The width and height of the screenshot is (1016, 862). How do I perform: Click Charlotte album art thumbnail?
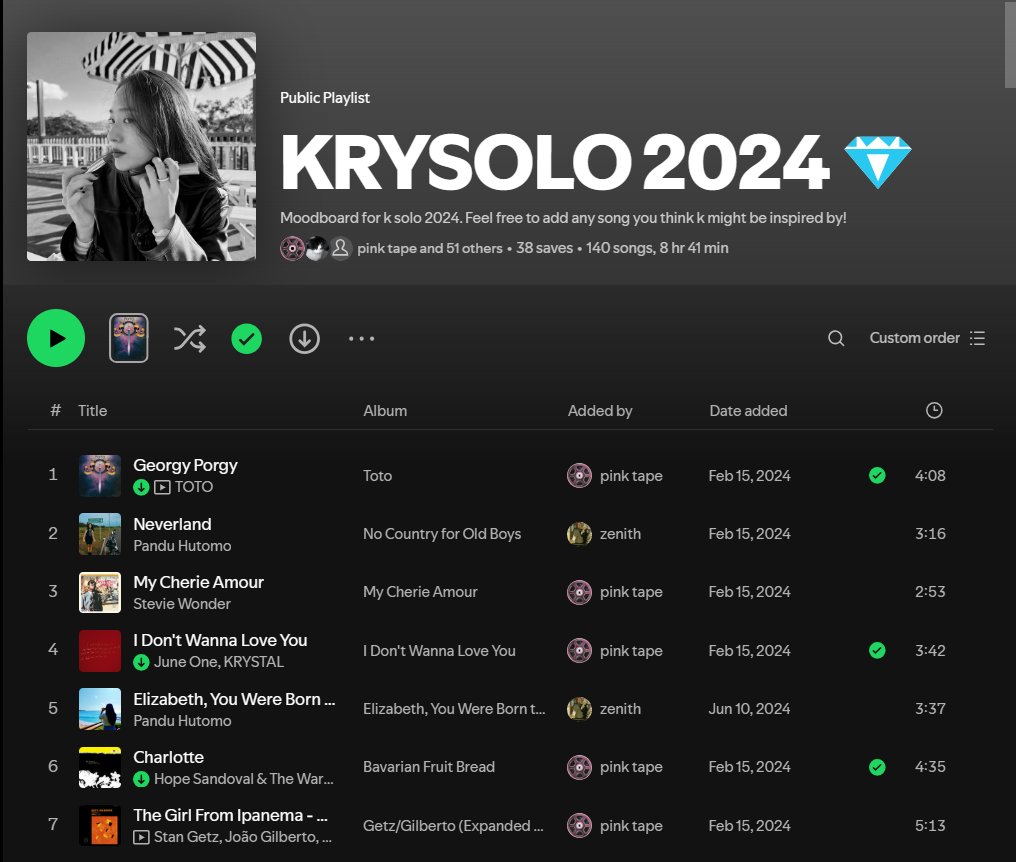100,767
